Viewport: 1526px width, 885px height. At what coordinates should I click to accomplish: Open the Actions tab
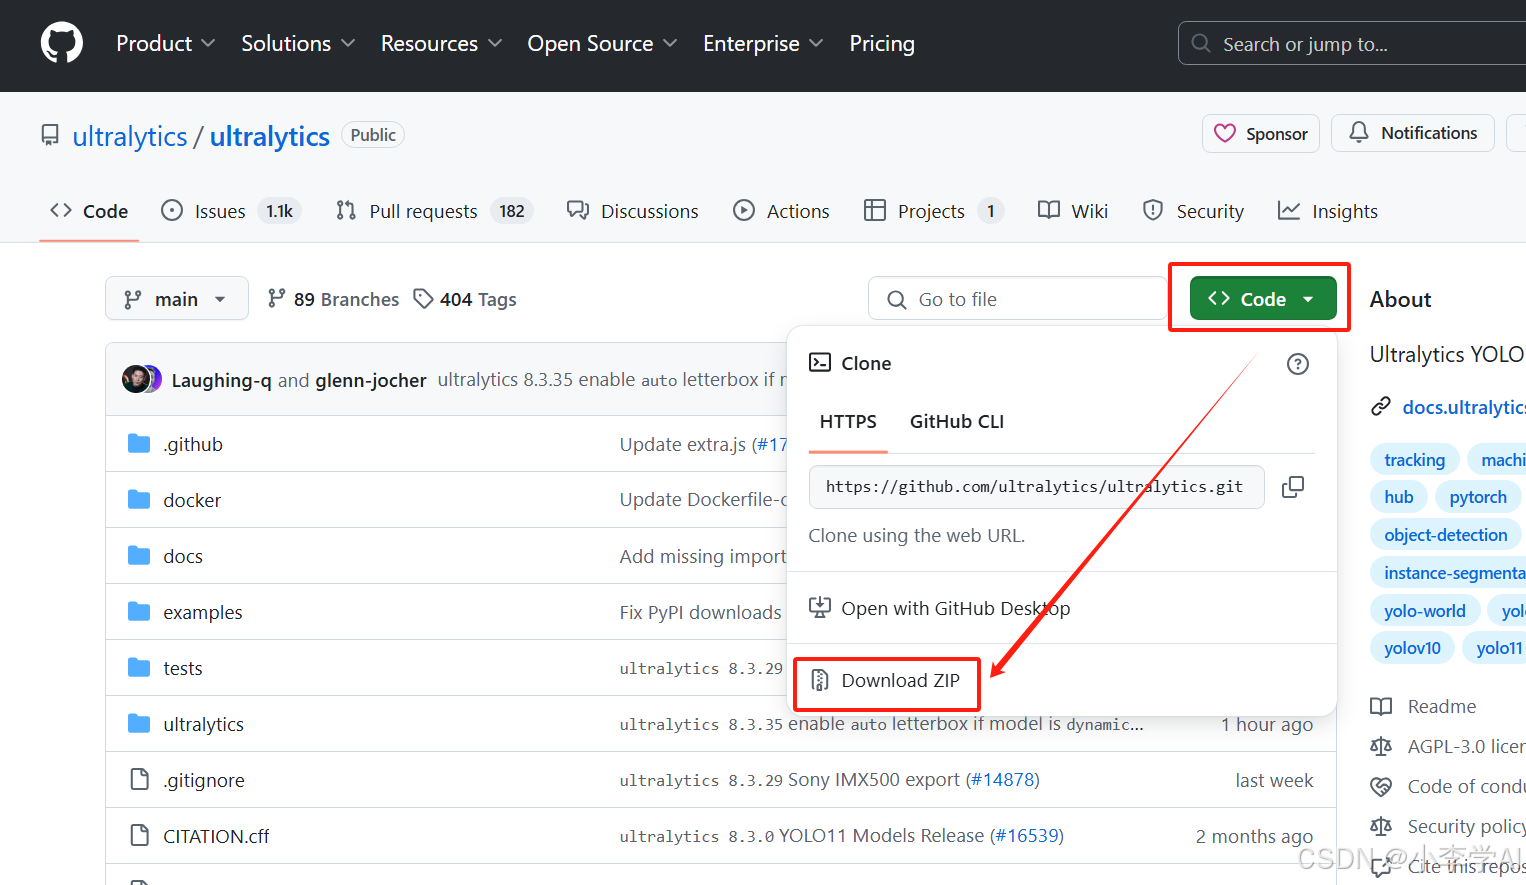tap(781, 211)
